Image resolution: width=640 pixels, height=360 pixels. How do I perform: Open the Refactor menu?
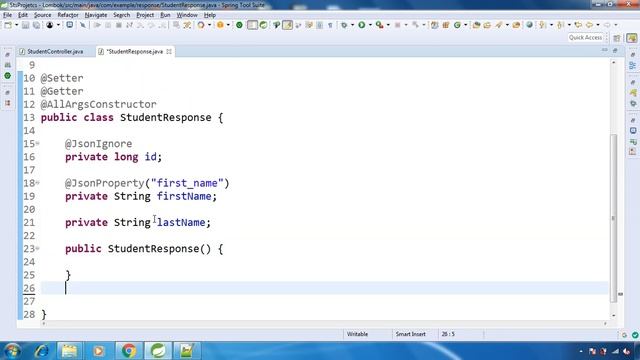68,15
